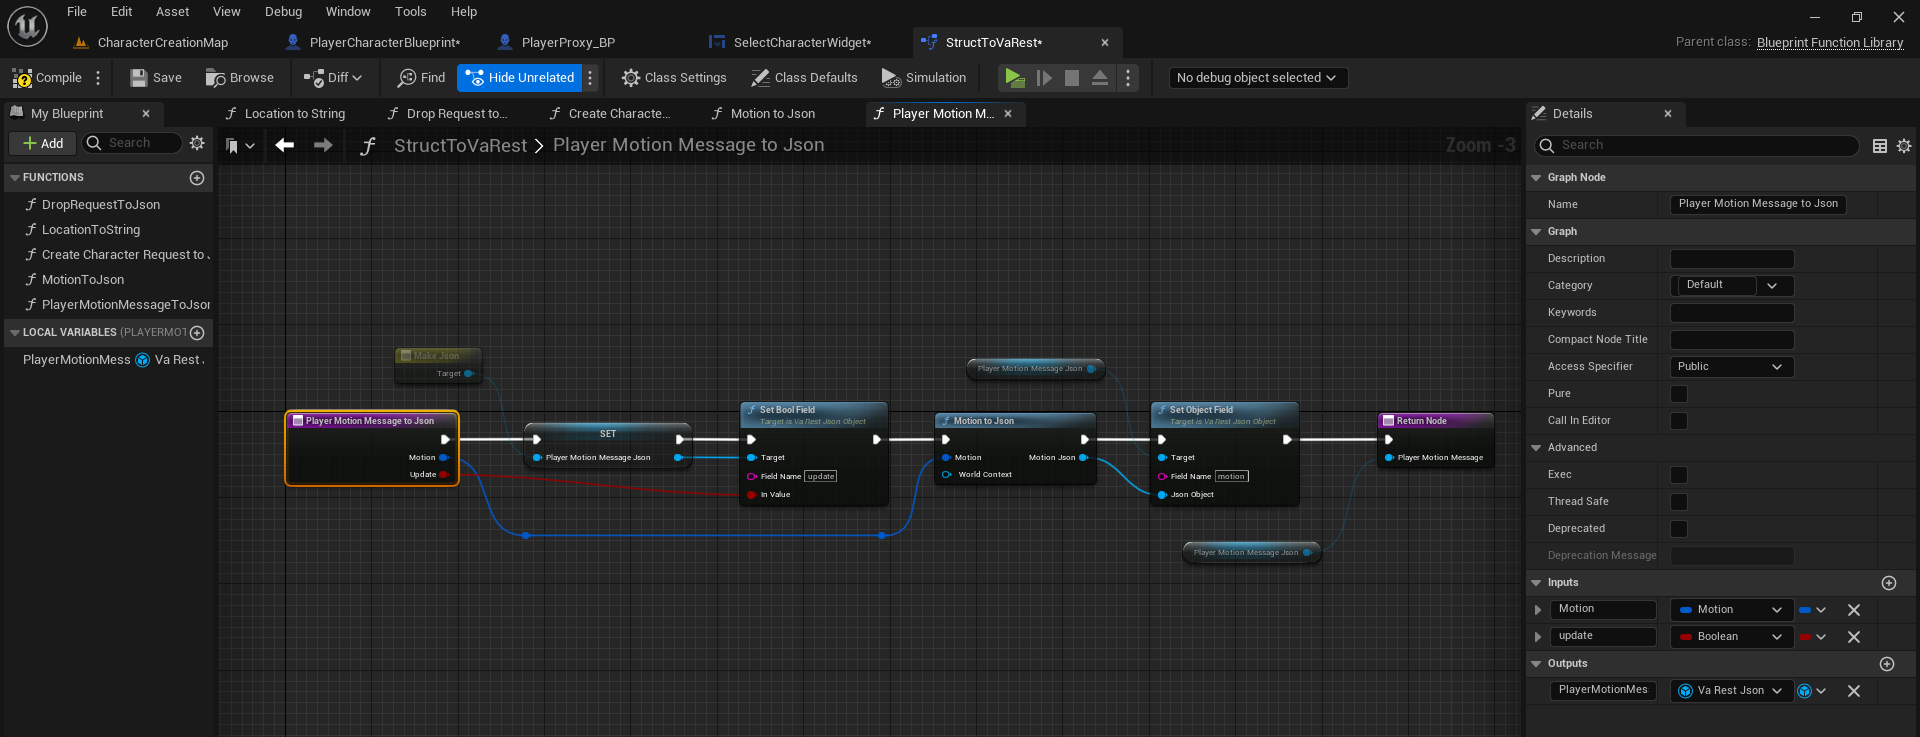The image size is (1920, 737).
Task: Remove the update input parameter
Action: [x=1854, y=637]
